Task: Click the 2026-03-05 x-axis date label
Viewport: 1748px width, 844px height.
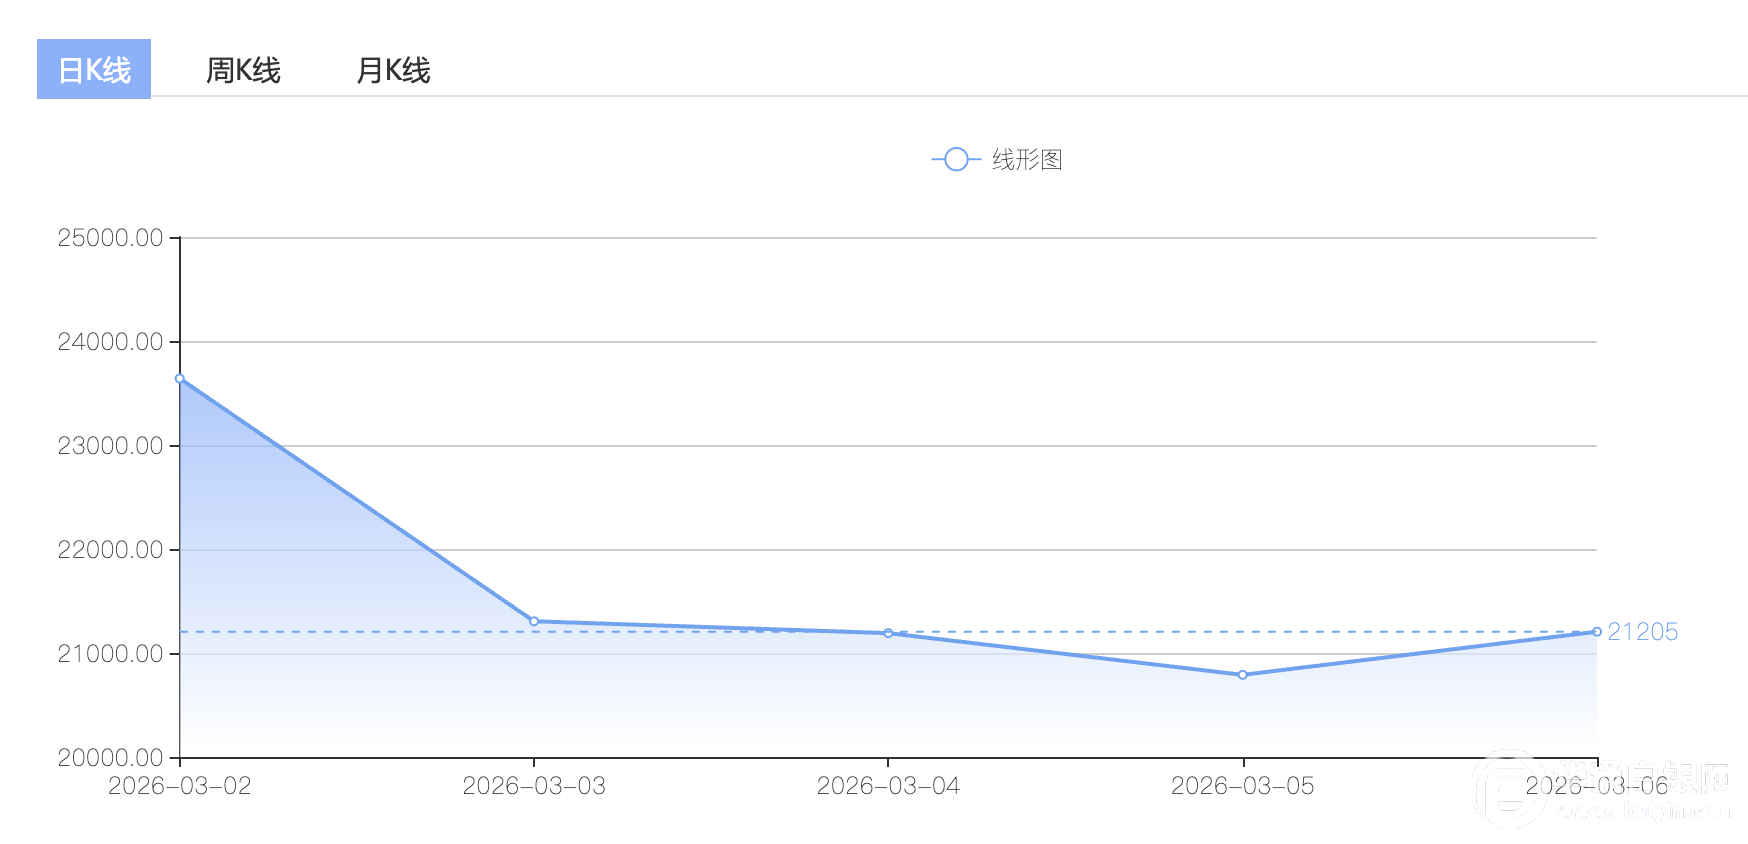Action: tap(1243, 786)
